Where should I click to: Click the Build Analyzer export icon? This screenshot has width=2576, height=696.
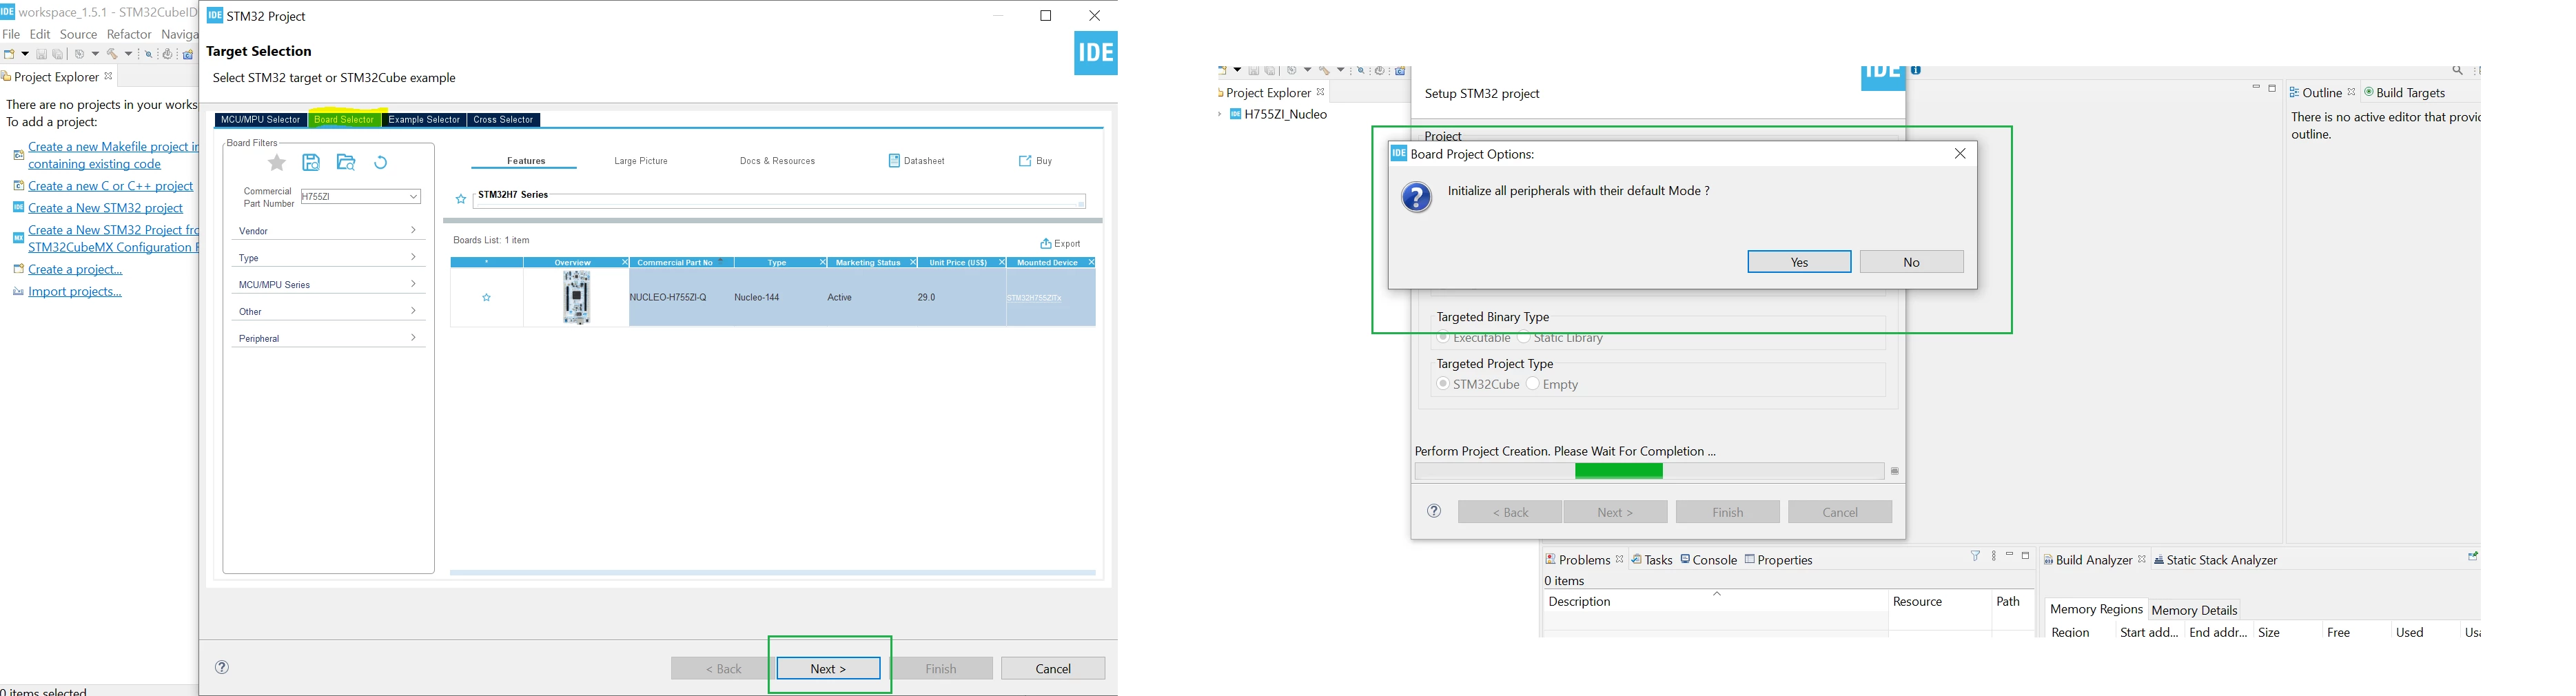point(2472,557)
